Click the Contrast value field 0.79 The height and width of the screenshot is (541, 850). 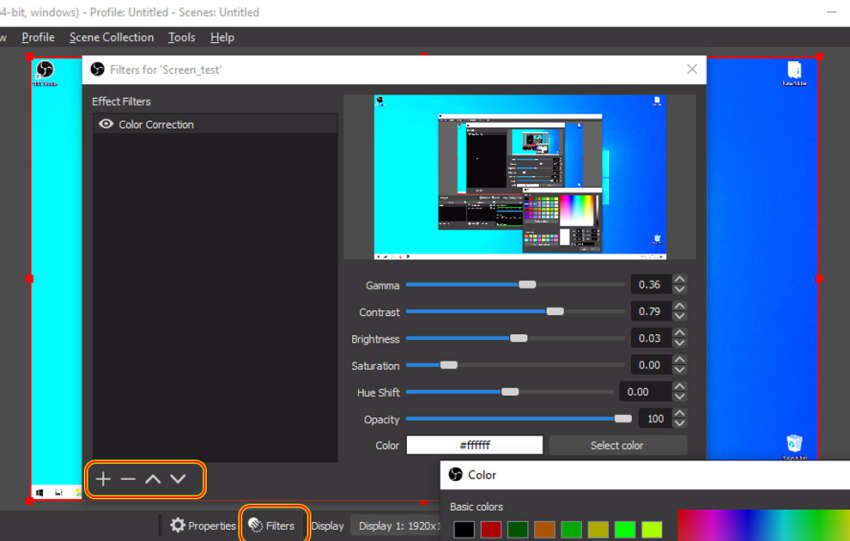tap(651, 311)
